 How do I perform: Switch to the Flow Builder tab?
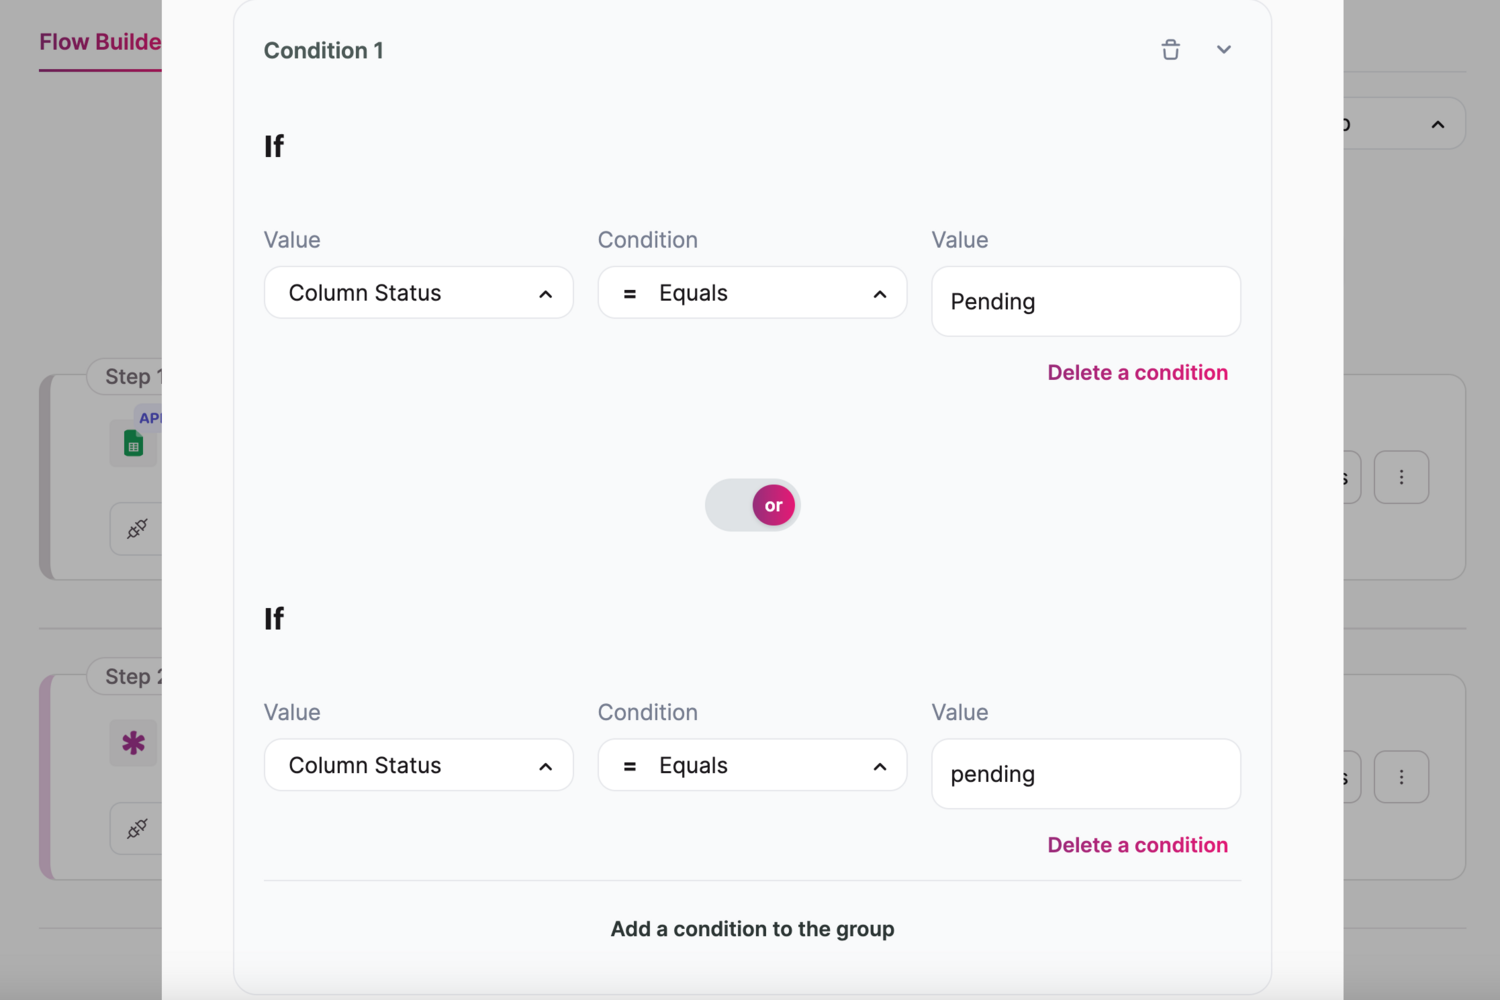pos(100,42)
